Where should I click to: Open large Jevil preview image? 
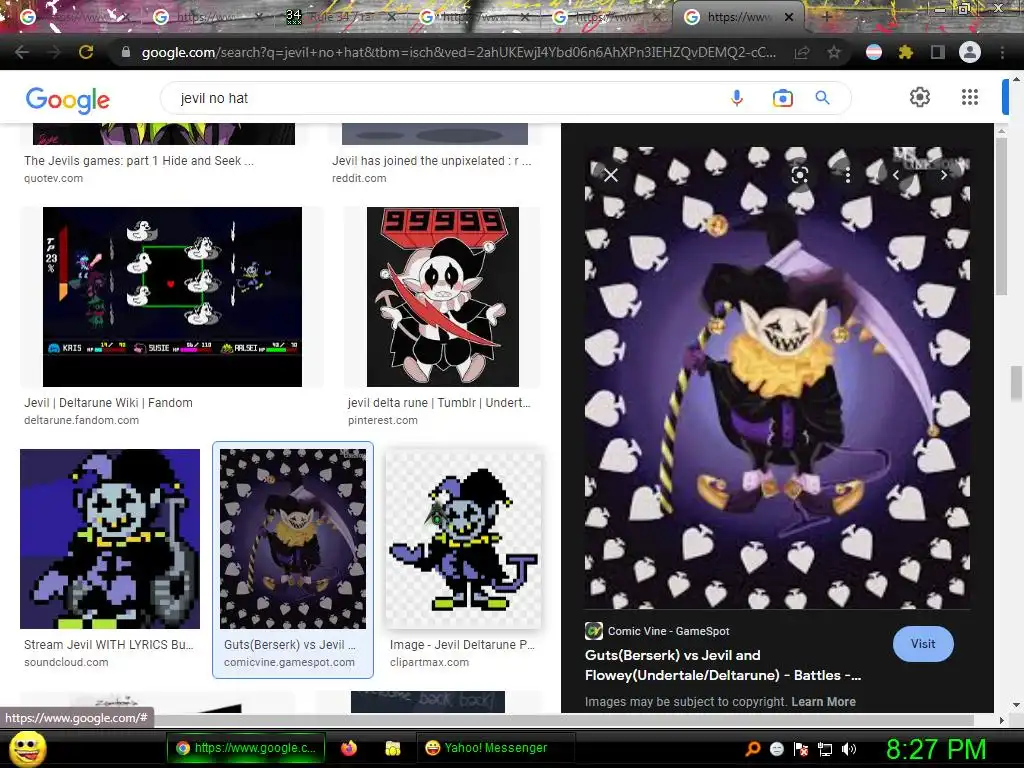[777, 377]
